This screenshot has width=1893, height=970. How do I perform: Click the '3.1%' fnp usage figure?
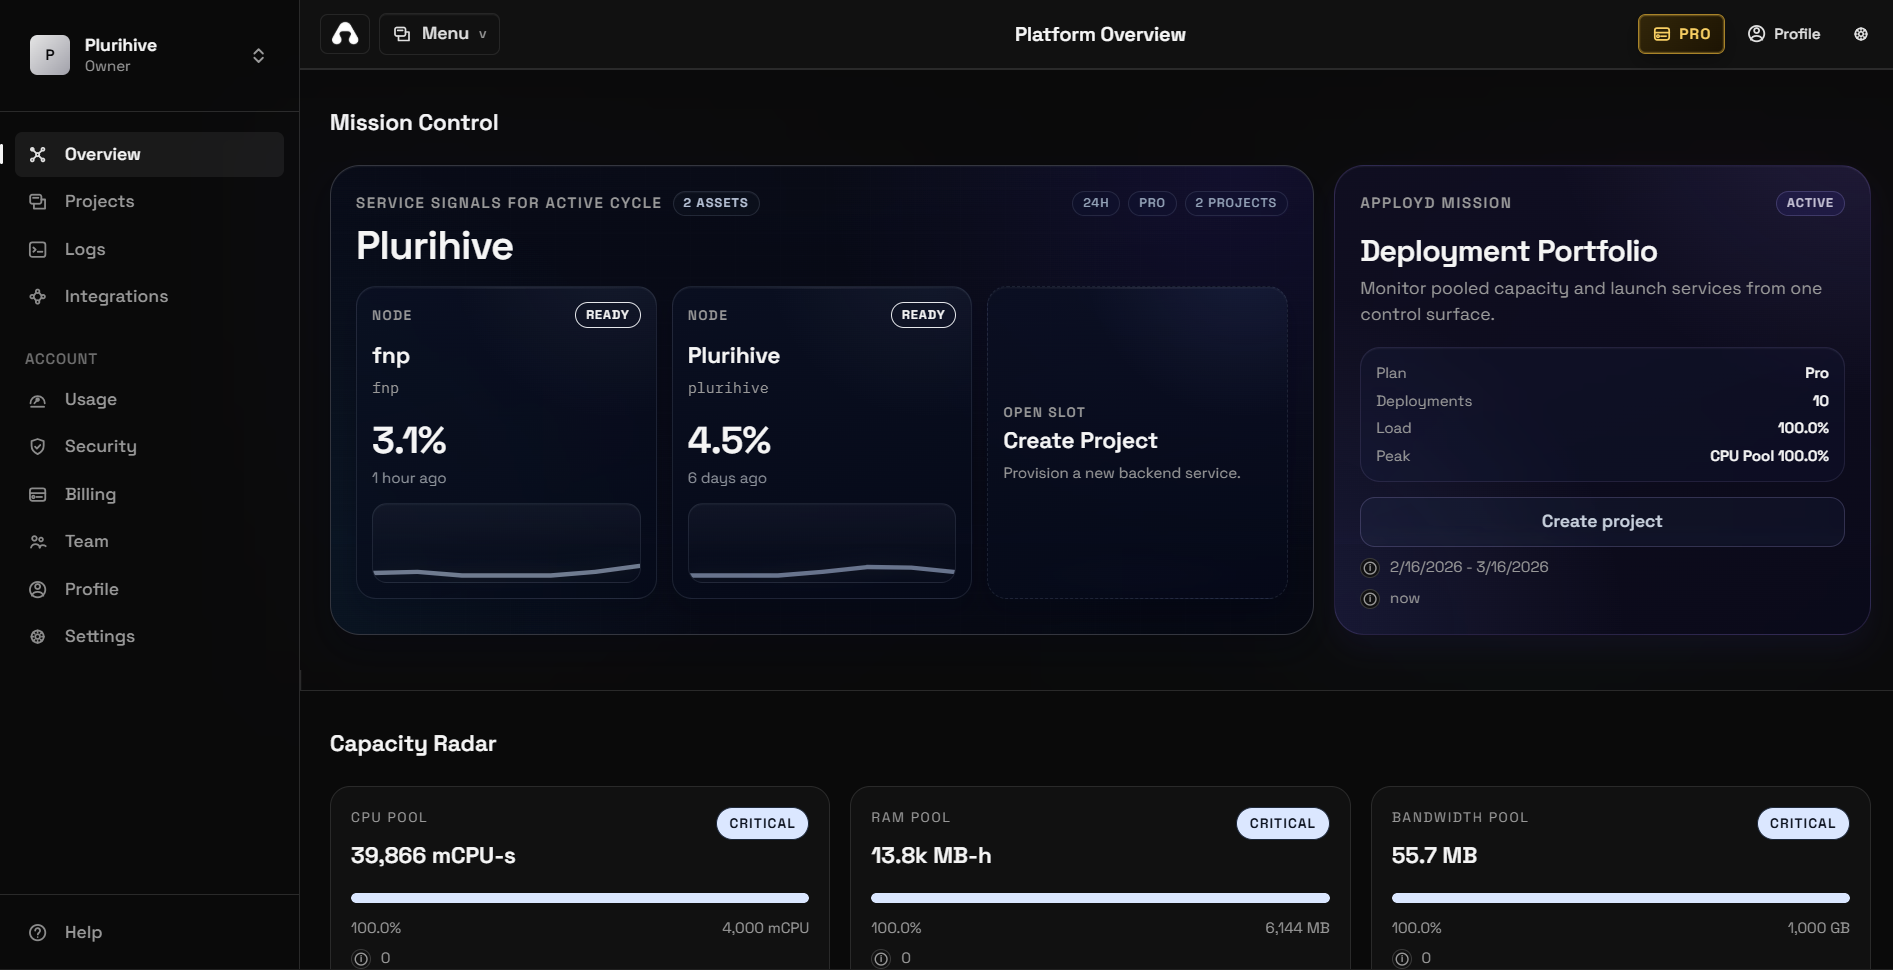pyautogui.click(x=409, y=440)
